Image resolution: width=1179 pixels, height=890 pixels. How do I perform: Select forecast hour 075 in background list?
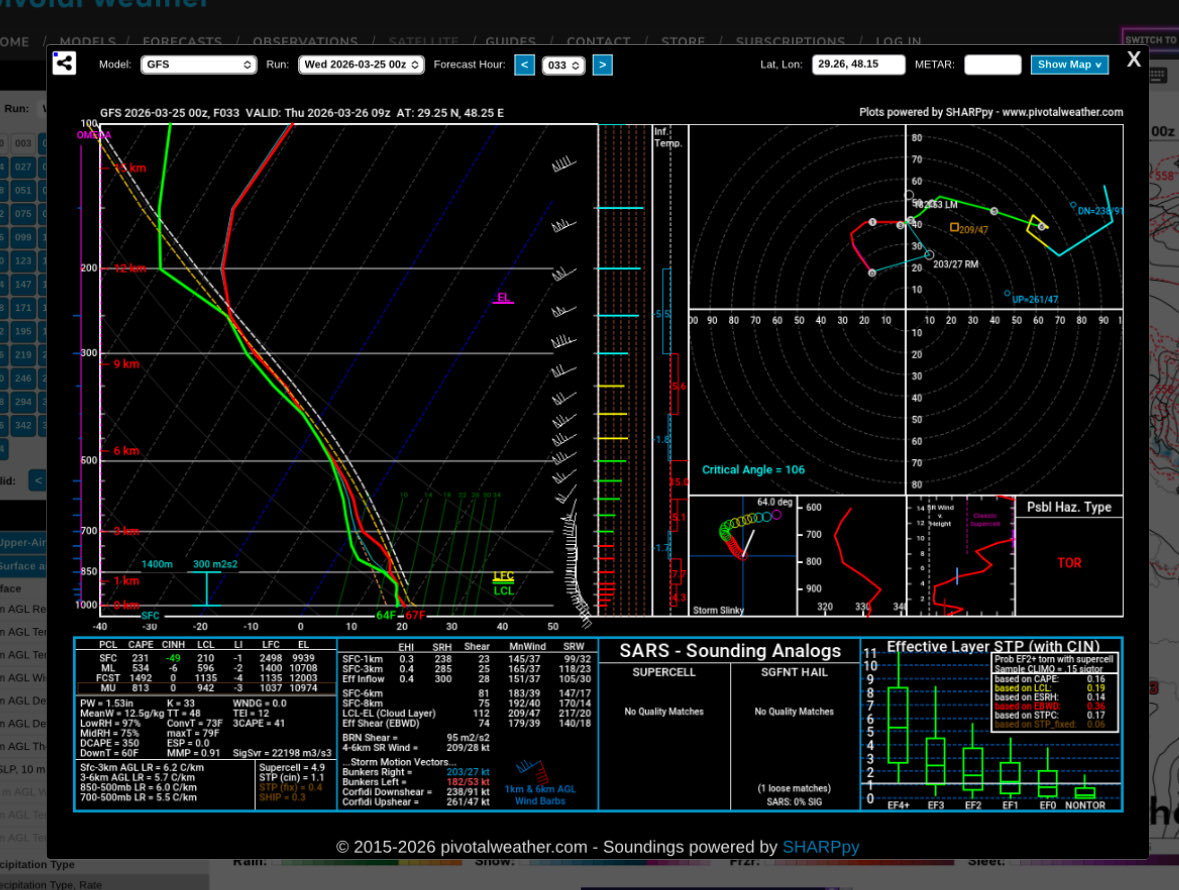point(23,213)
